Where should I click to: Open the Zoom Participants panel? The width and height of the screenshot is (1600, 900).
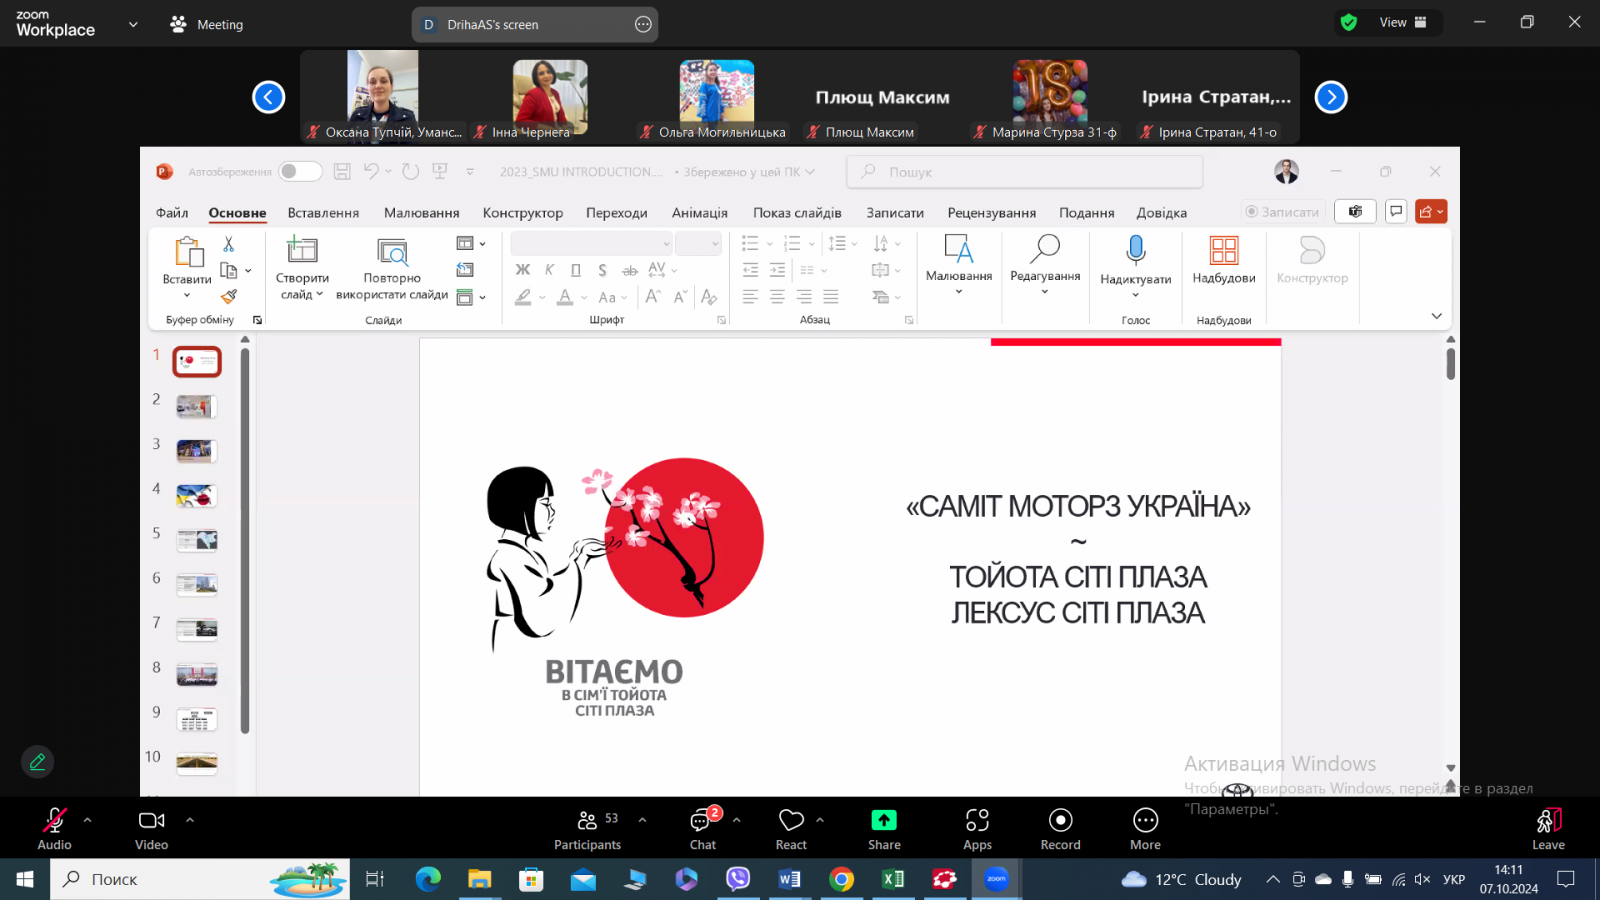[x=587, y=829]
